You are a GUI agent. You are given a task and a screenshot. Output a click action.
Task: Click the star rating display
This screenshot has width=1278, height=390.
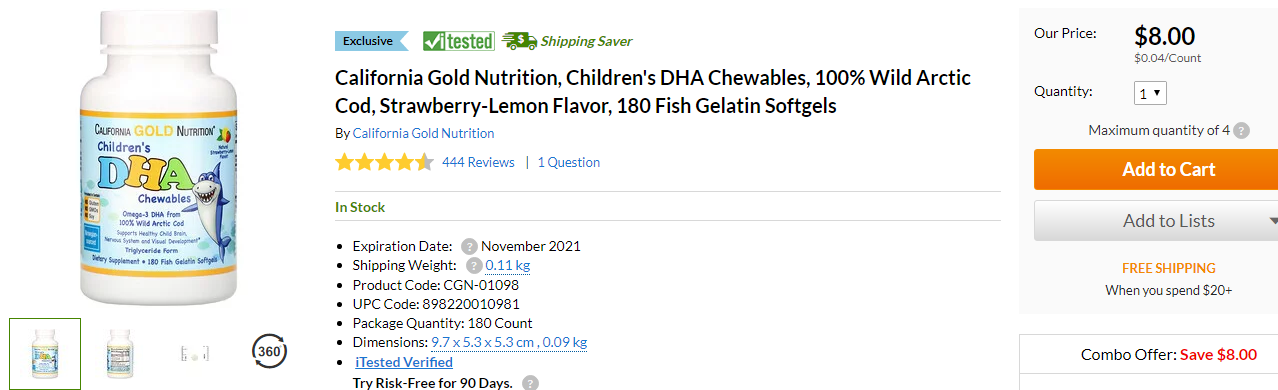[384, 162]
